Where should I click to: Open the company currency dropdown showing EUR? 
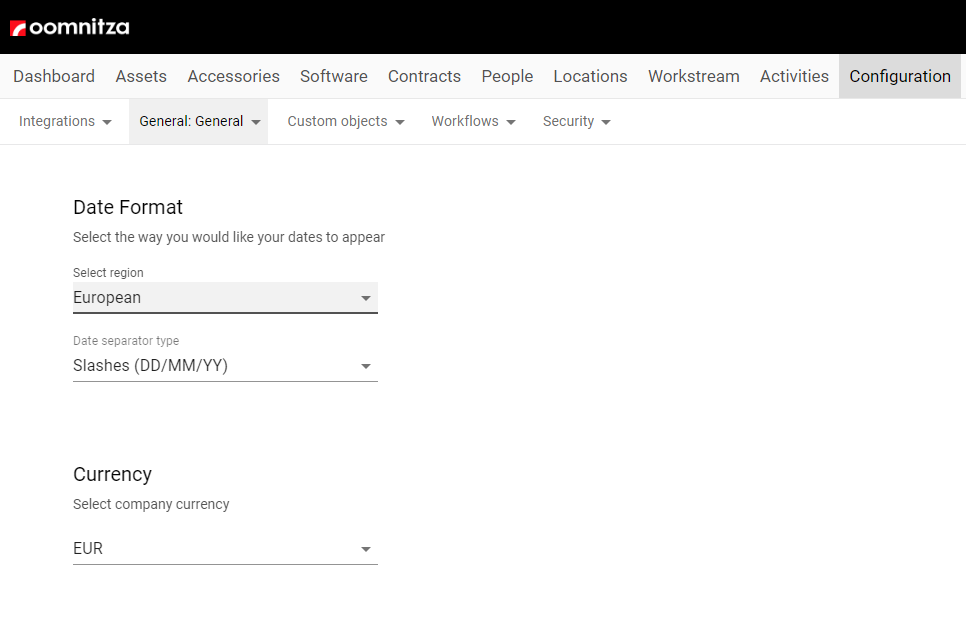[x=225, y=549]
